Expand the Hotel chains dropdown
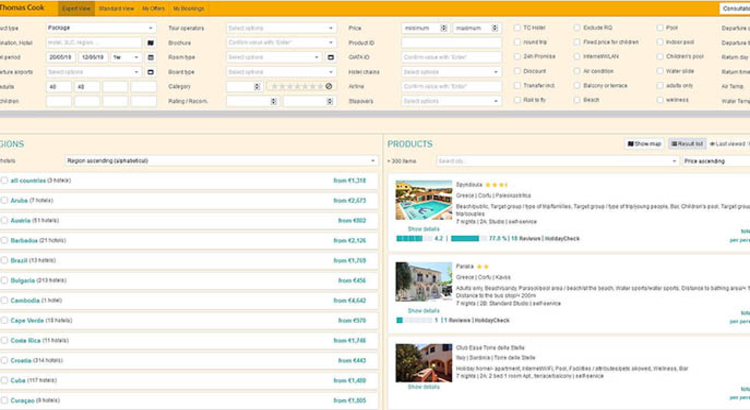Viewport: 750px width, 410px height. 452,72
